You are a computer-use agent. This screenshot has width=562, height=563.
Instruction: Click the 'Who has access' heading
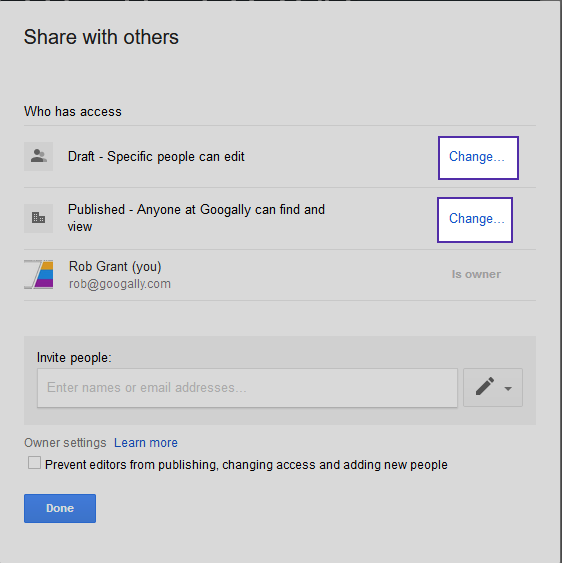pos(73,111)
